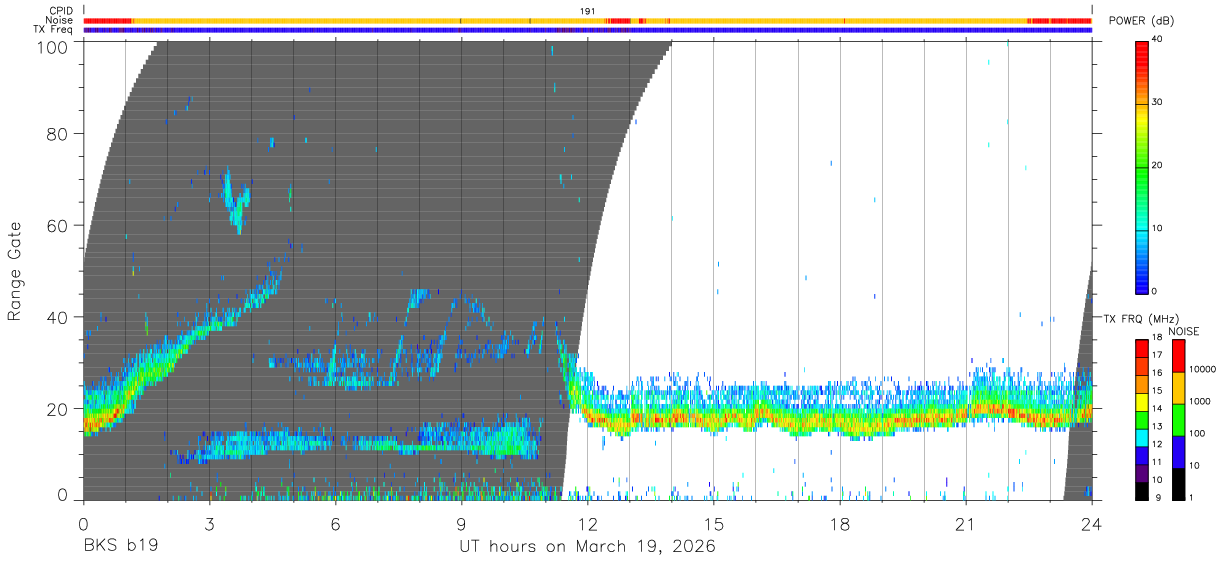Click the POWER (dB) legend title

(x=1142, y=21)
